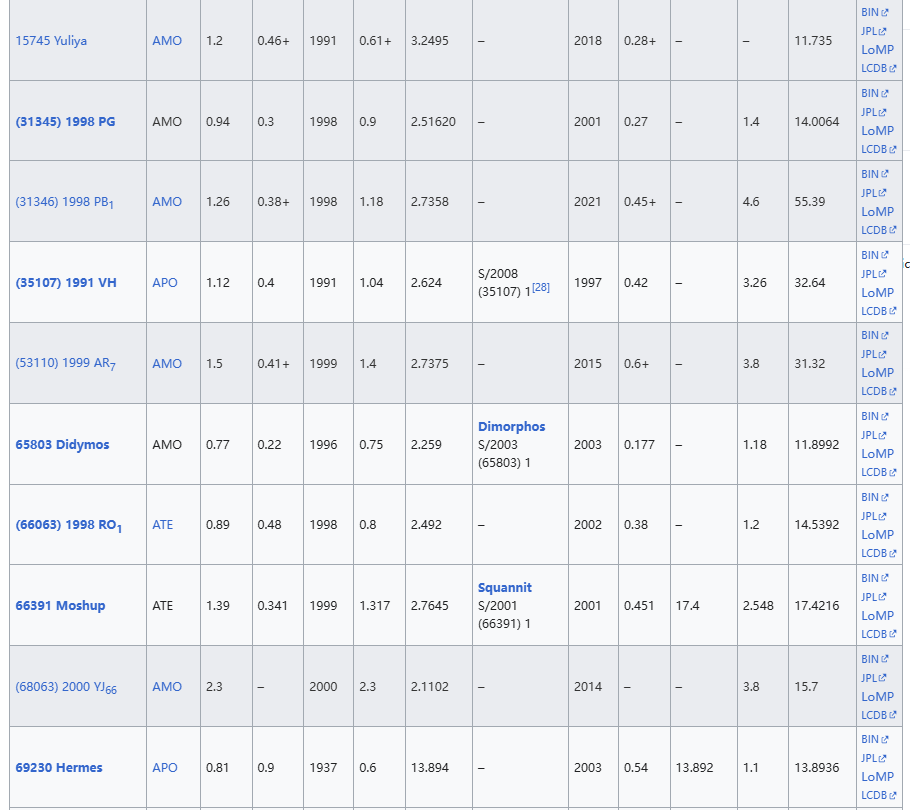Click AMO type link in Yuliya row
910x810 pixels.
[x=167, y=41]
